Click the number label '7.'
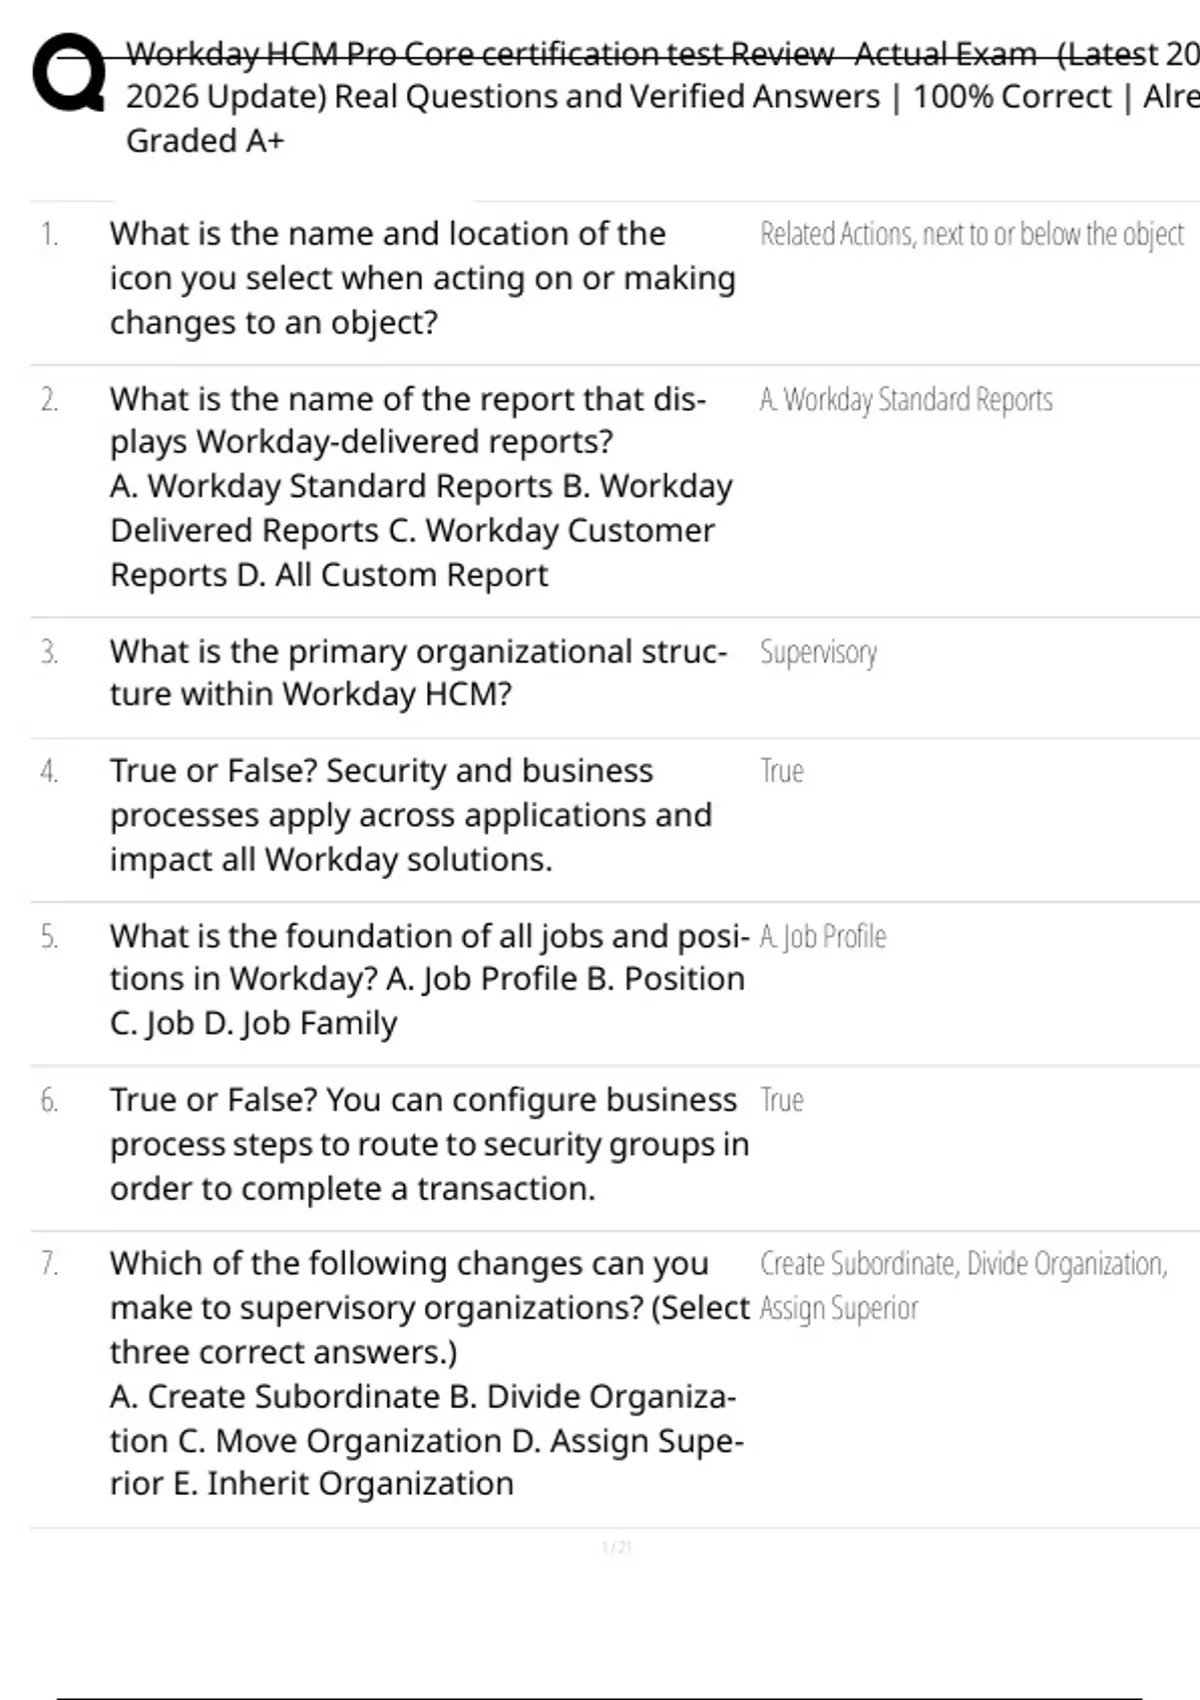1200x1700 pixels. coord(49,1264)
